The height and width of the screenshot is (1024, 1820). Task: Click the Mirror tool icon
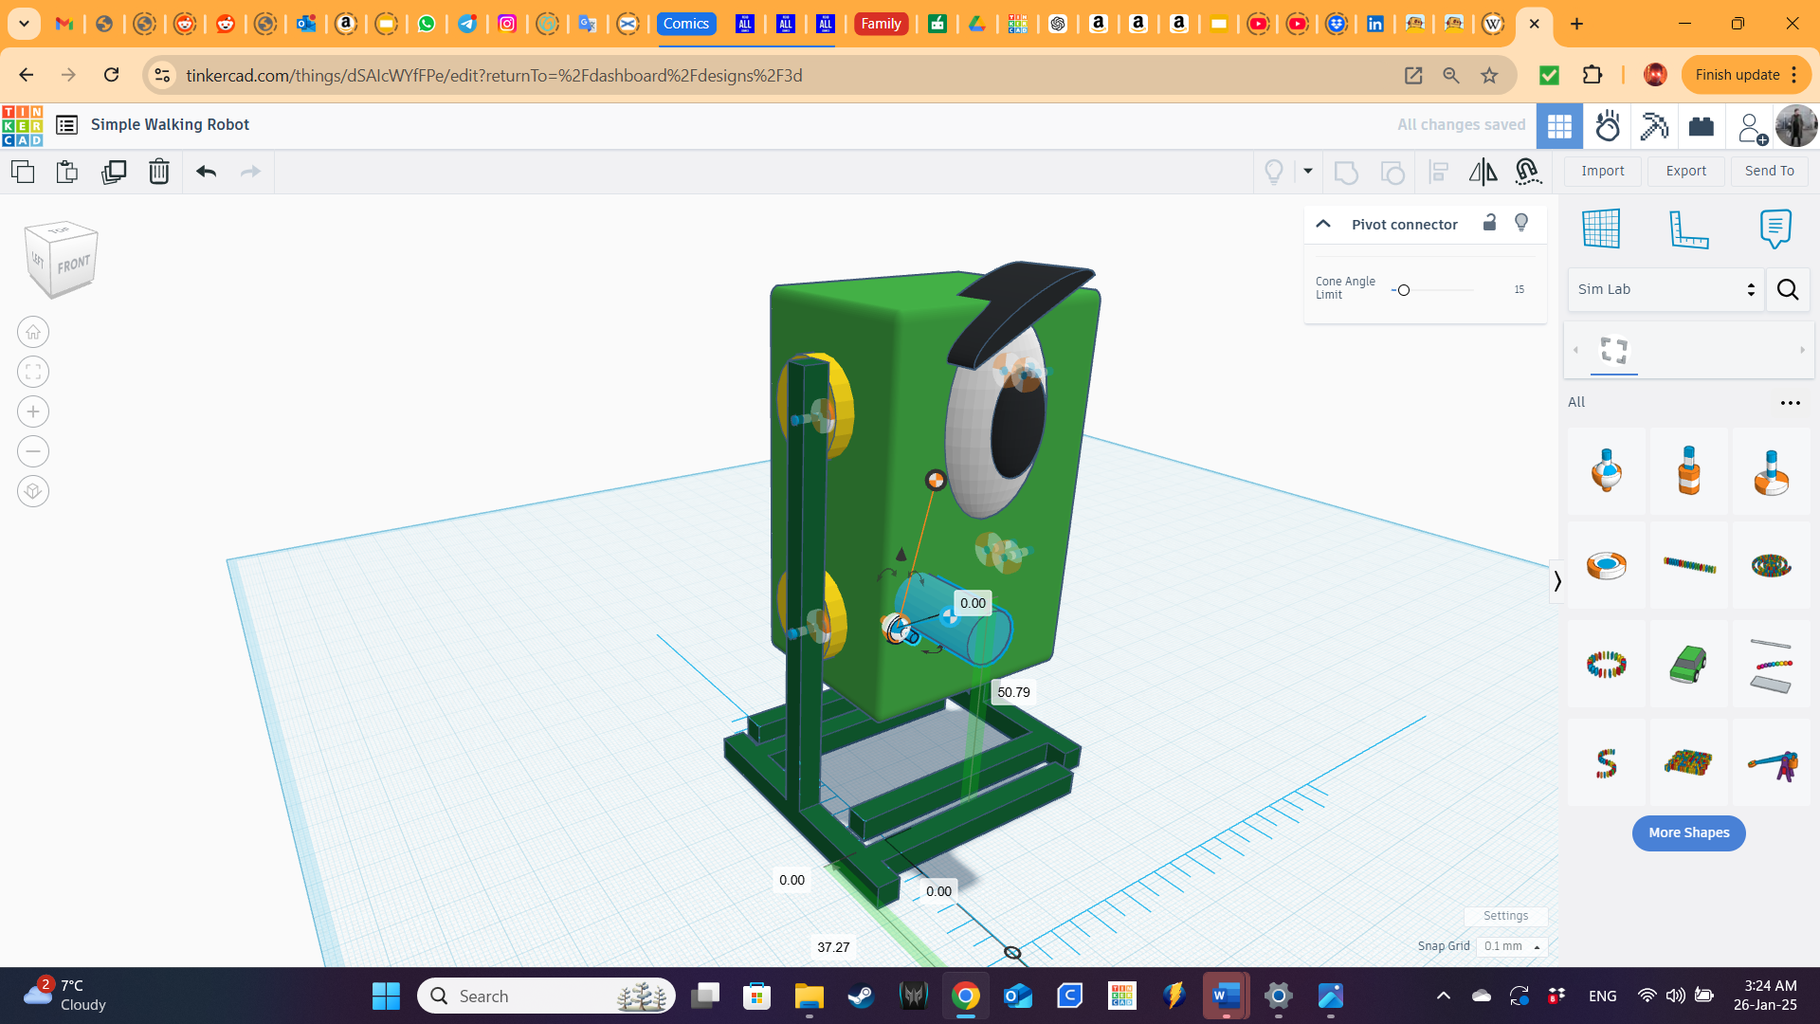(1483, 172)
